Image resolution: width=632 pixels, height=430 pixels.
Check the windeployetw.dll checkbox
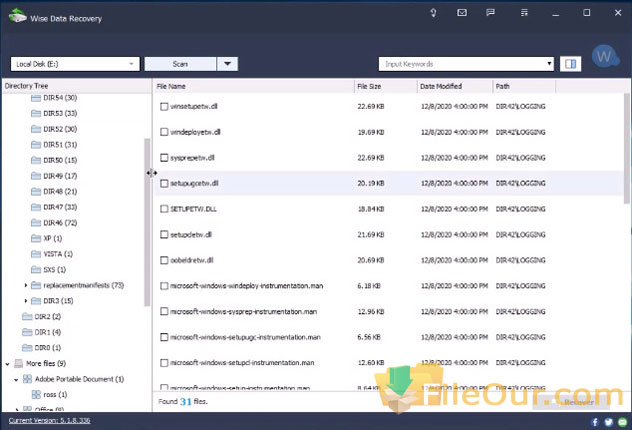164,132
